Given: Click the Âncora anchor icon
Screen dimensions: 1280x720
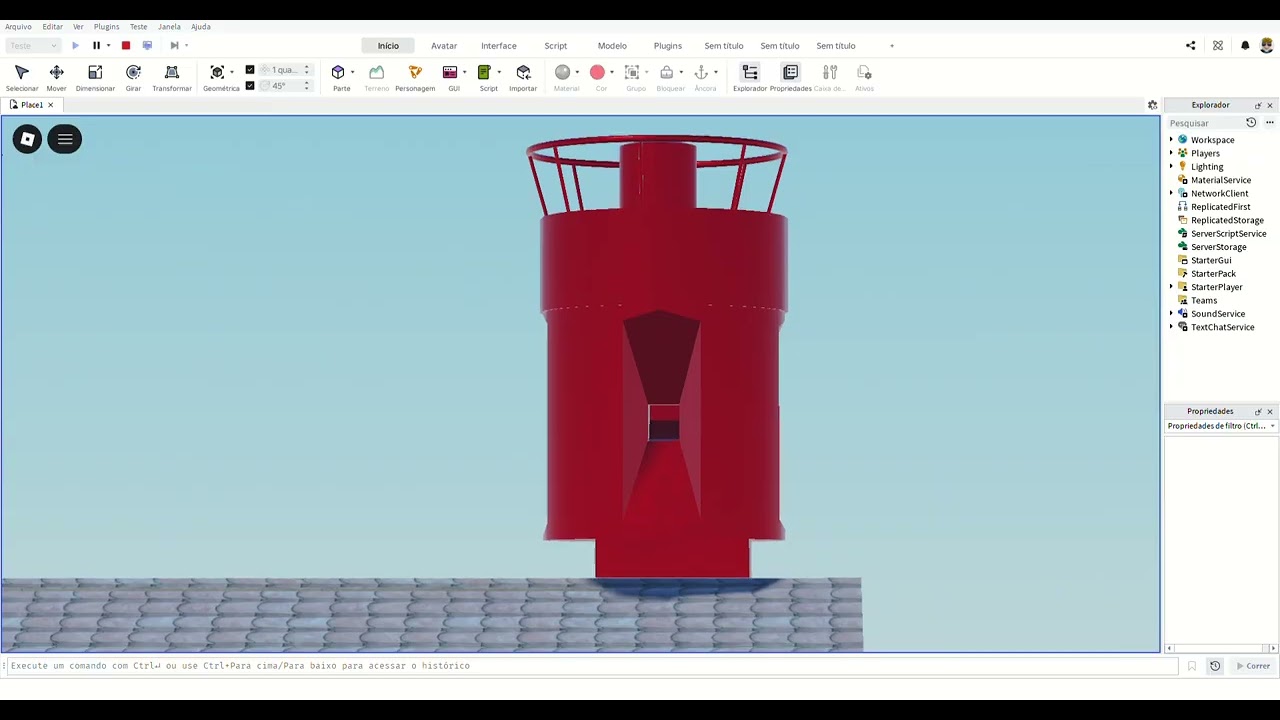Looking at the screenshot, I should coord(701,72).
